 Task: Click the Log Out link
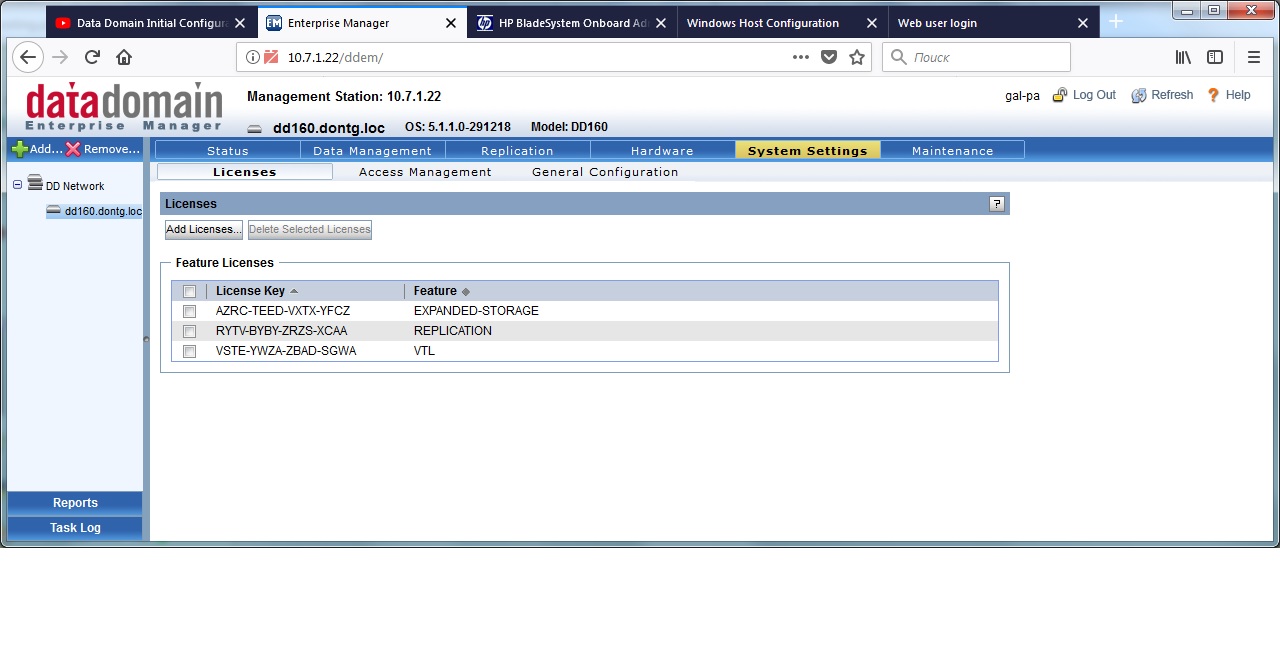pos(1094,95)
